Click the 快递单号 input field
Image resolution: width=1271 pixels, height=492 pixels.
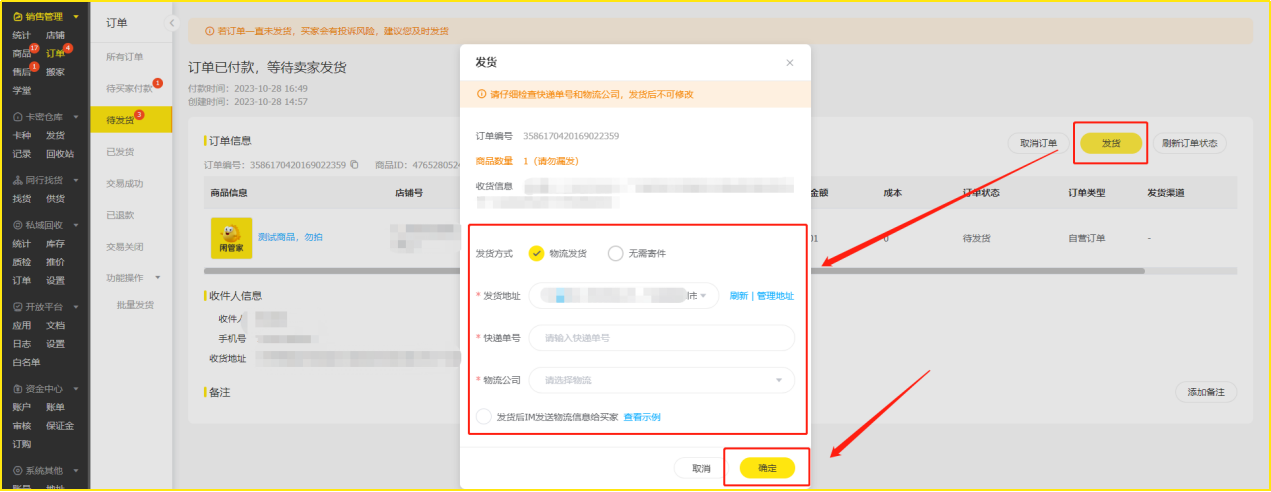point(661,338)
